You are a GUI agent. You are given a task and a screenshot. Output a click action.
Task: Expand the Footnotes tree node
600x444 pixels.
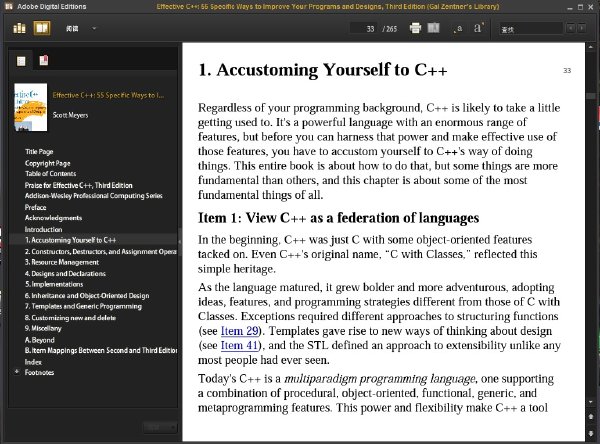pyautogui.click(x=17, y=372)
